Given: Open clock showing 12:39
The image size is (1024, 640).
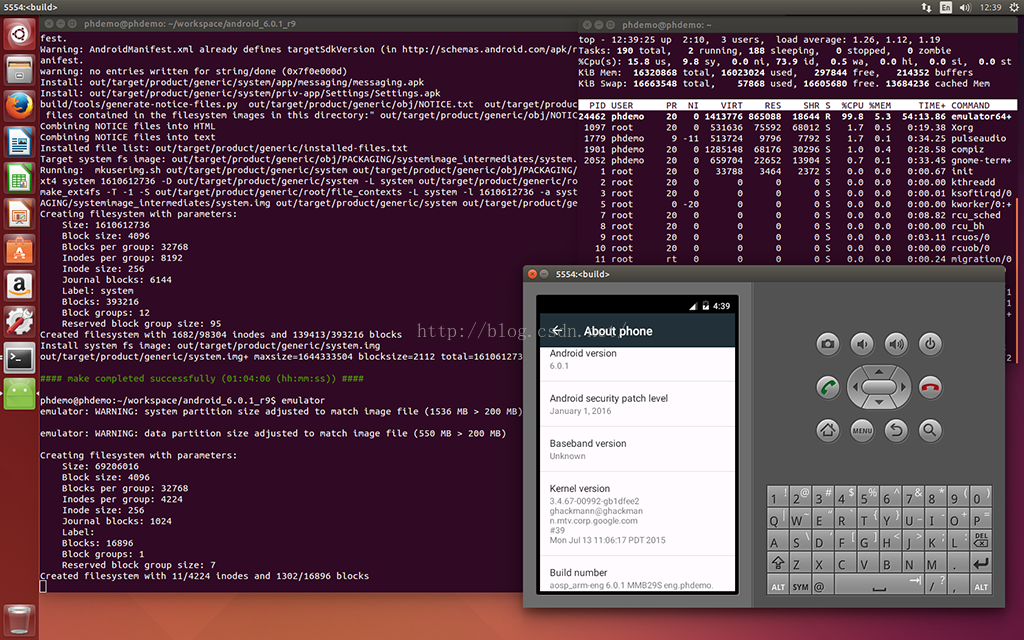Looking at the screenshot, I should (x=990, y=7).
